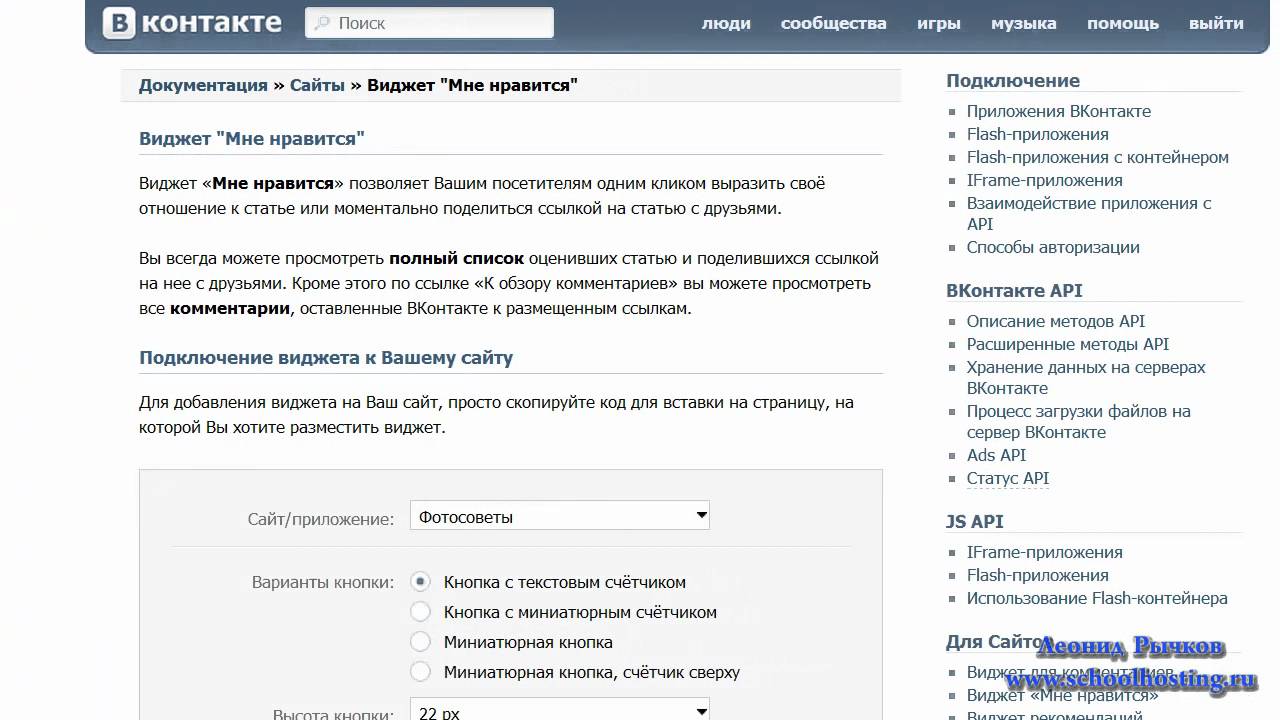
Task: Open Хранение данных на серверах ВКонтакте link
Action: click(x=1086, y=377)
